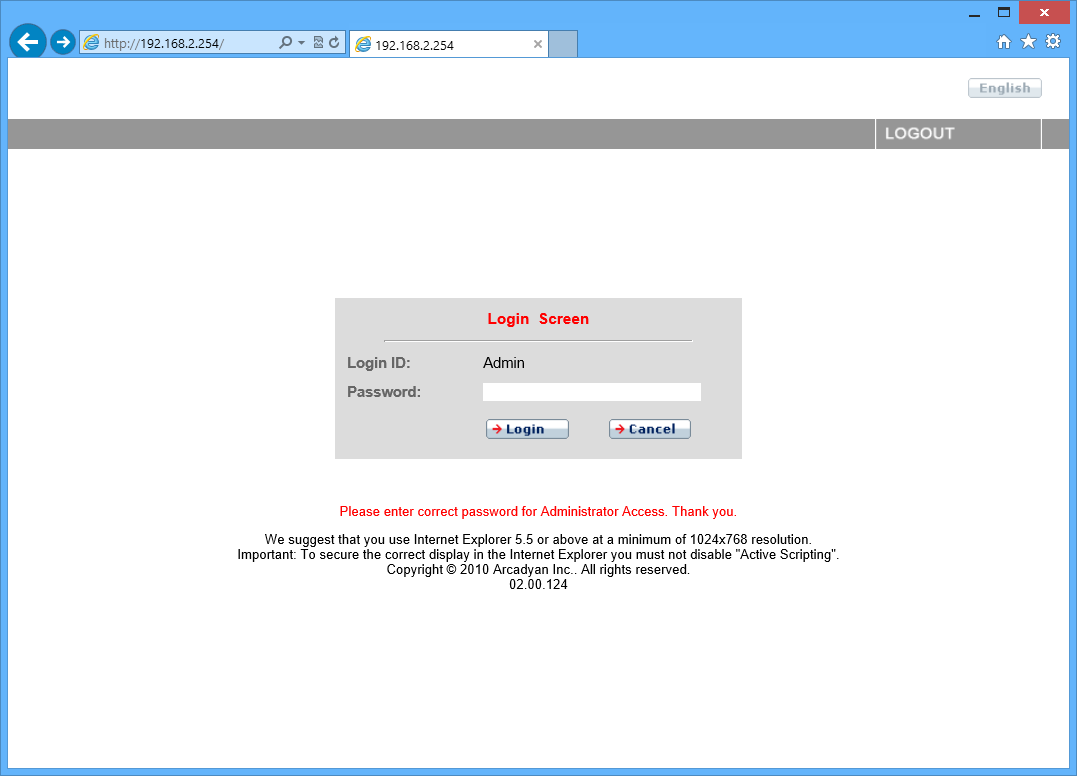
Task: Choose the English language button
Action: click(x=1005, y=88)
